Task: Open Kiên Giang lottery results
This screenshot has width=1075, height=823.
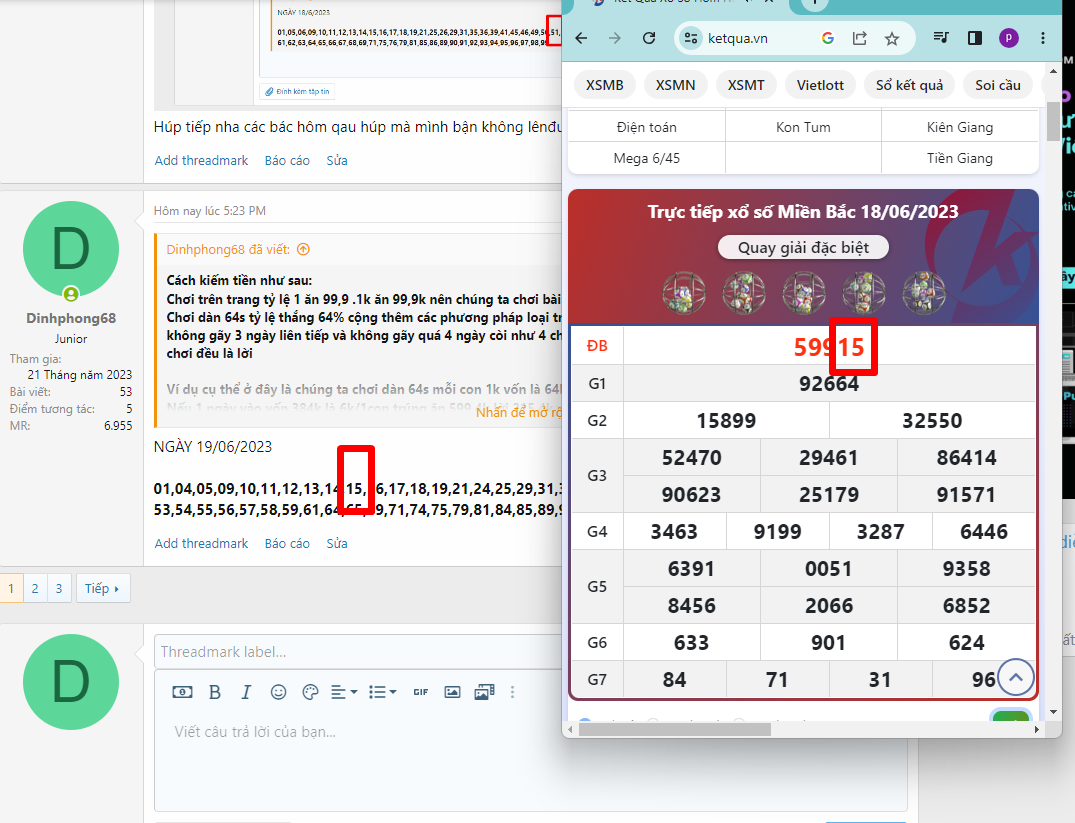Action: click(x=960, y=127)
